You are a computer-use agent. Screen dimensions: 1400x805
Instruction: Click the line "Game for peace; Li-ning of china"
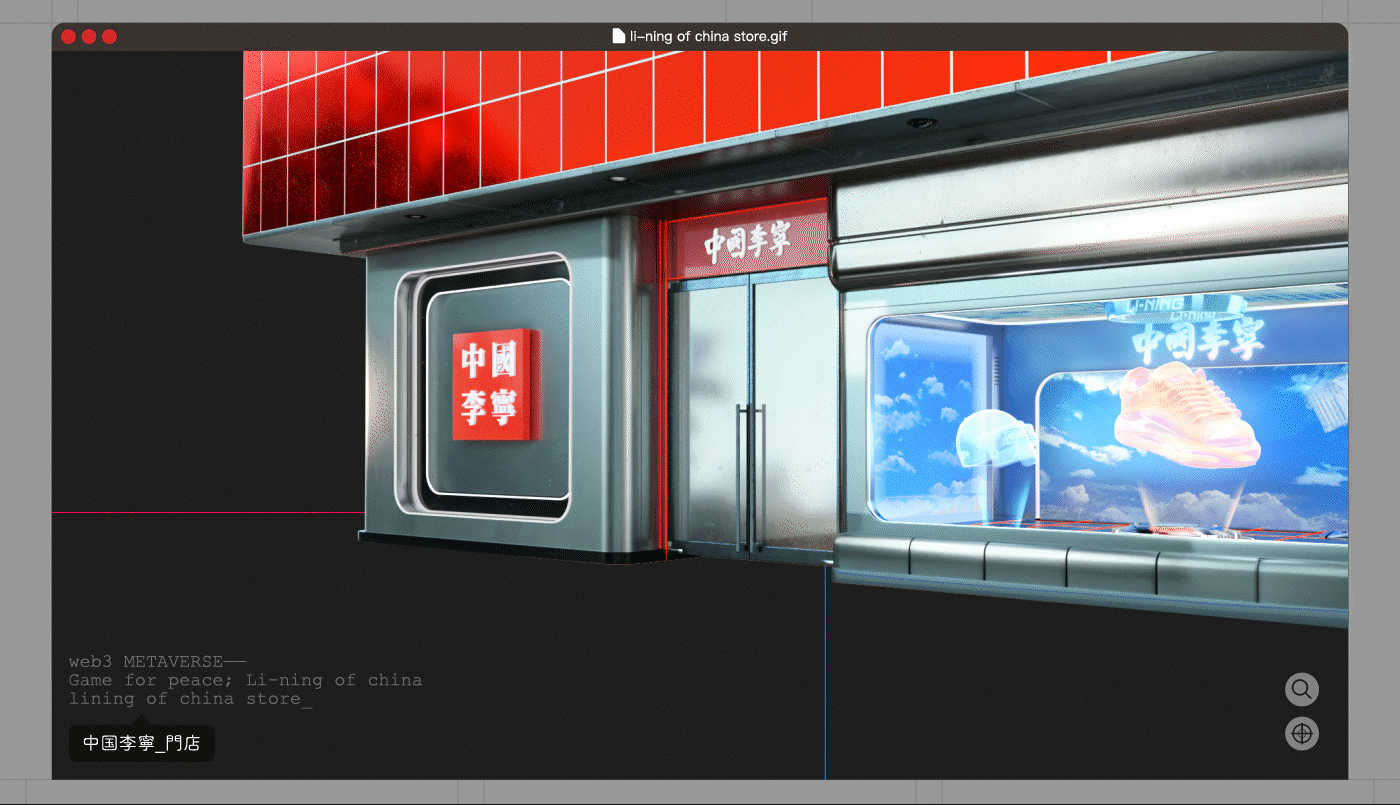pyautogui.click(x=245, y=680)
